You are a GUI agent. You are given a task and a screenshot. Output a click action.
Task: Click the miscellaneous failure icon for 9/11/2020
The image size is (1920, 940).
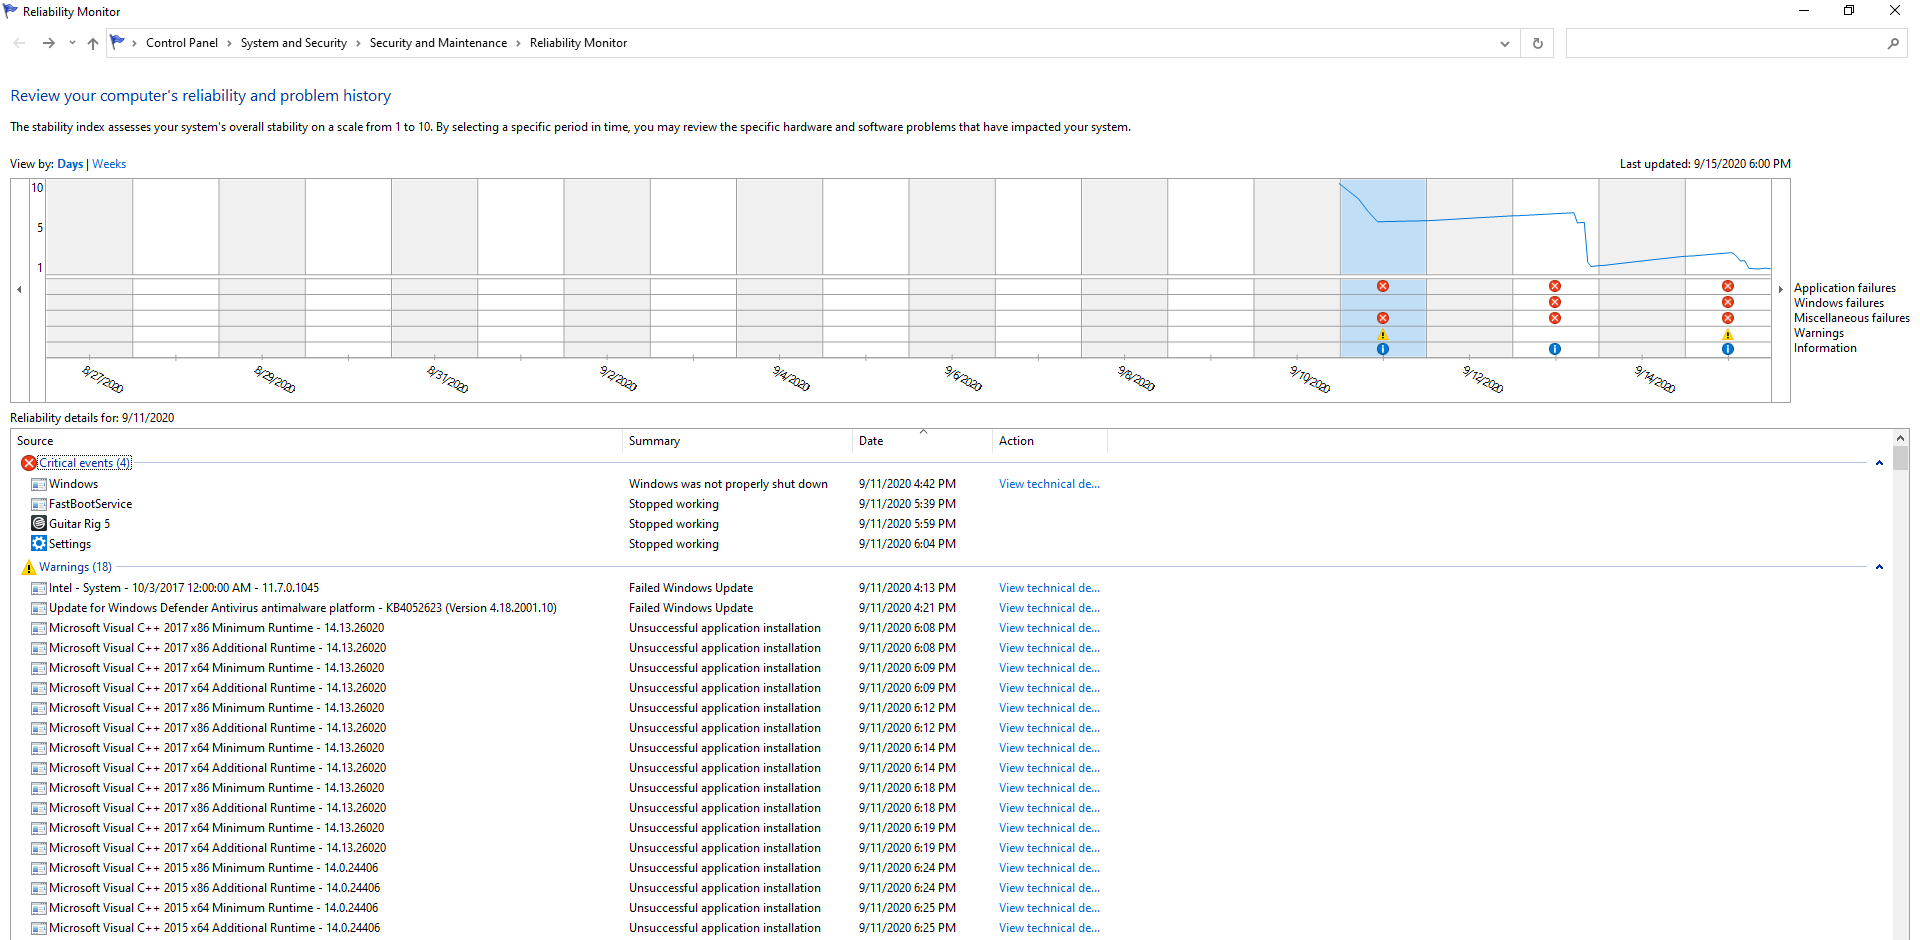click(x=1383, y=318)
